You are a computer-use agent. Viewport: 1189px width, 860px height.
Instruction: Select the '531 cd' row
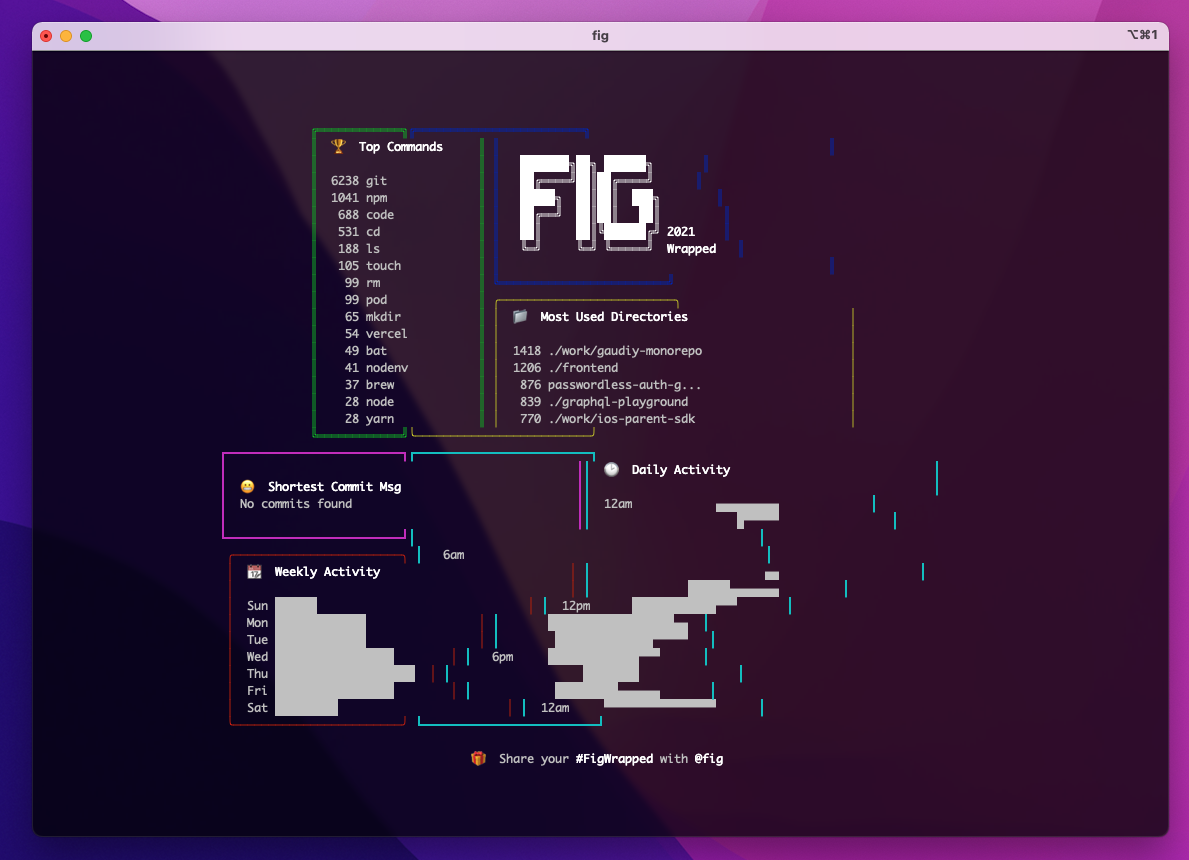click(x=359, y=231)
